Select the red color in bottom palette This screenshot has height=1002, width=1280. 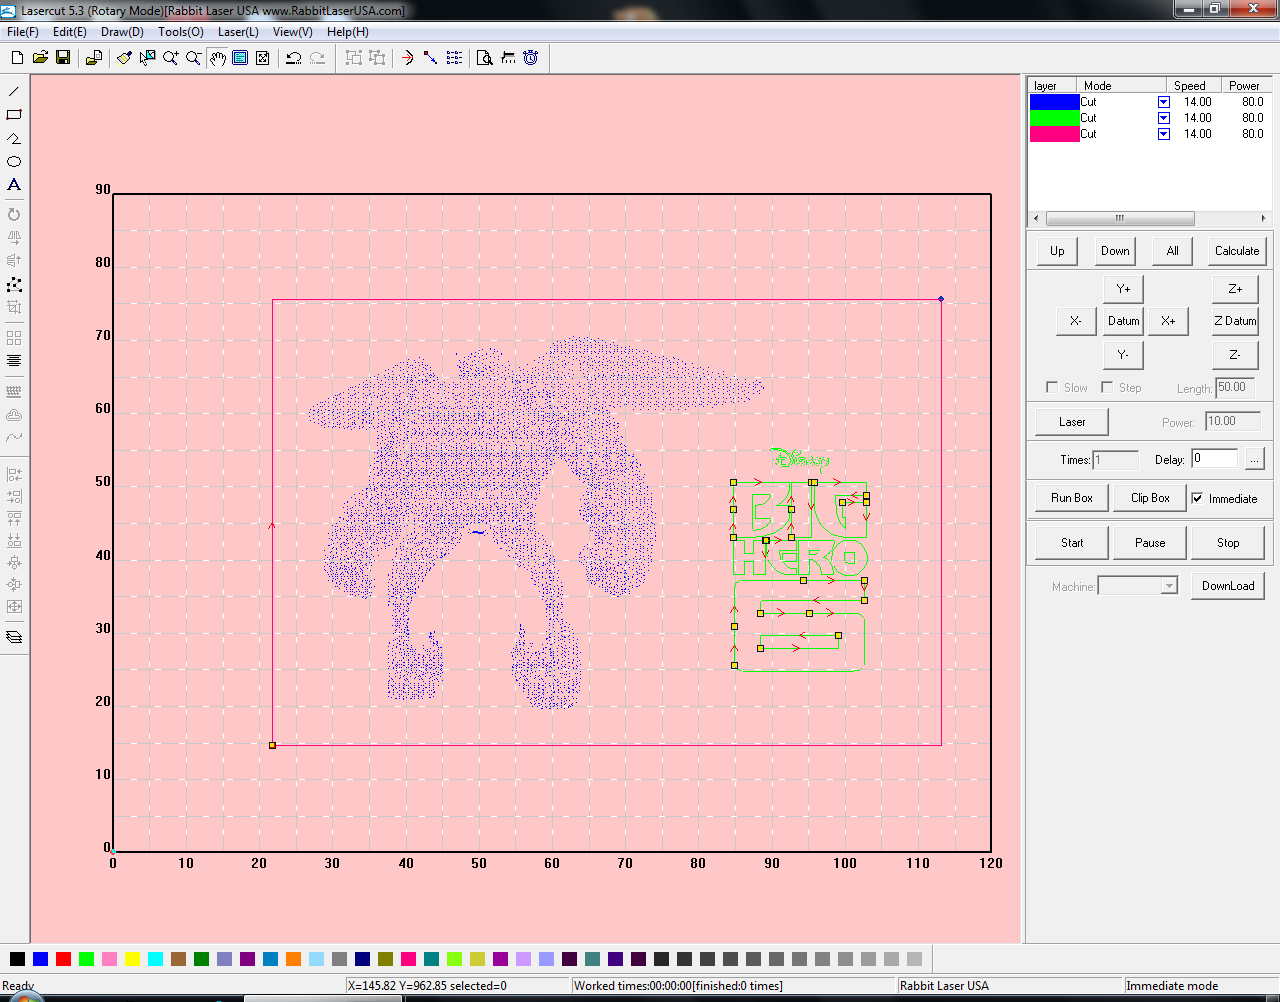point(63,959)
